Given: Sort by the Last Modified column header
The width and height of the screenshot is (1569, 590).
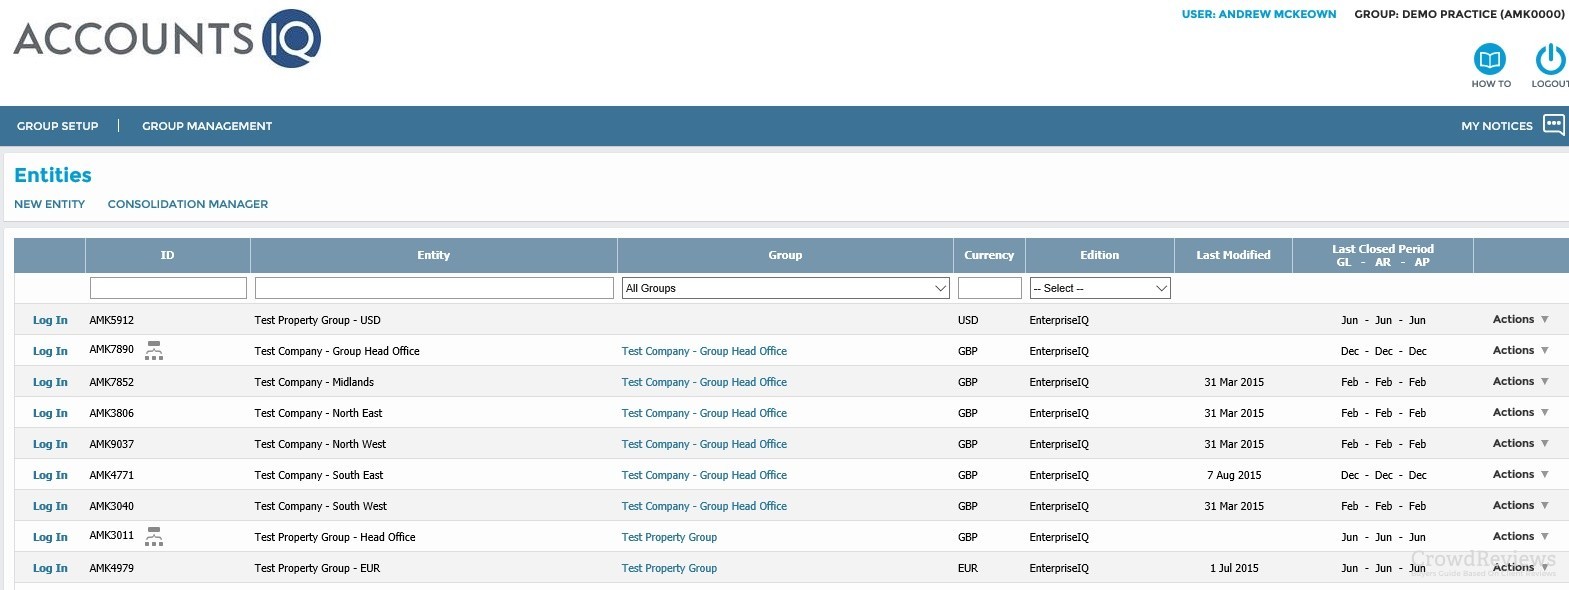Looking at the screenshot, I should (x=1233, y=255).
